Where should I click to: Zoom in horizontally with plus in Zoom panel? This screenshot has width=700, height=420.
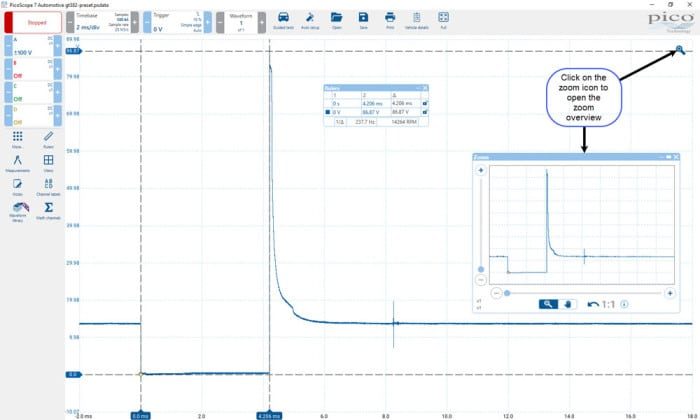coord(670,293)
